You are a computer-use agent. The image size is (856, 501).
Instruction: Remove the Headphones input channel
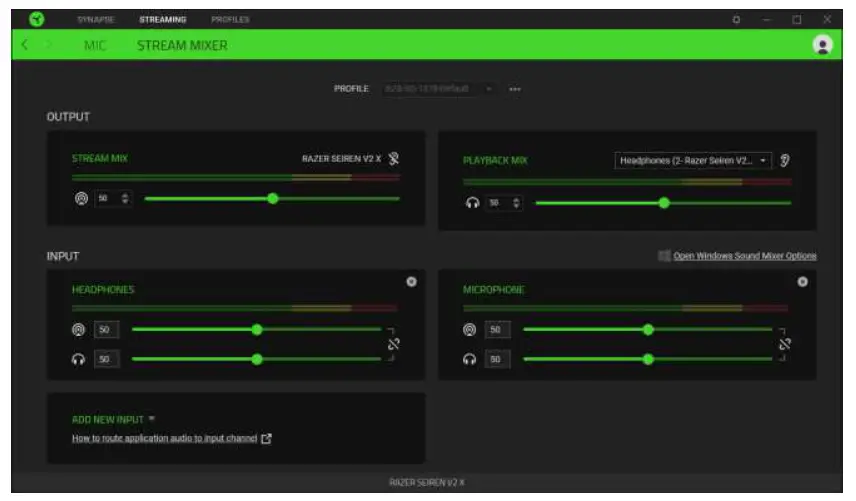tap(412, 282)
